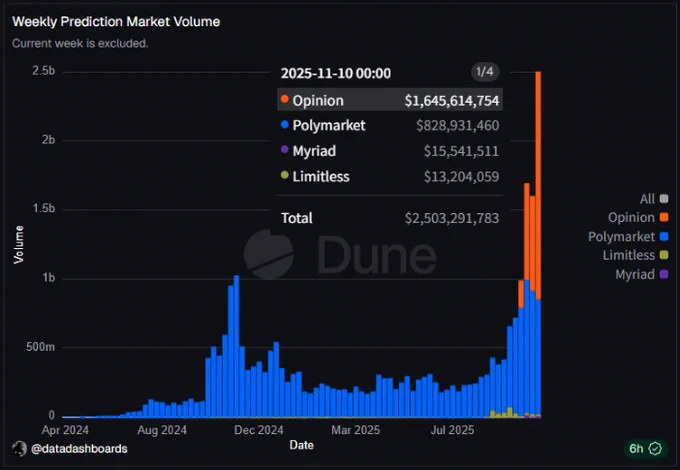This screenshot has height=470, width=680.
Task: Click the 2.5b y-axis label
Action: (43, 71)
